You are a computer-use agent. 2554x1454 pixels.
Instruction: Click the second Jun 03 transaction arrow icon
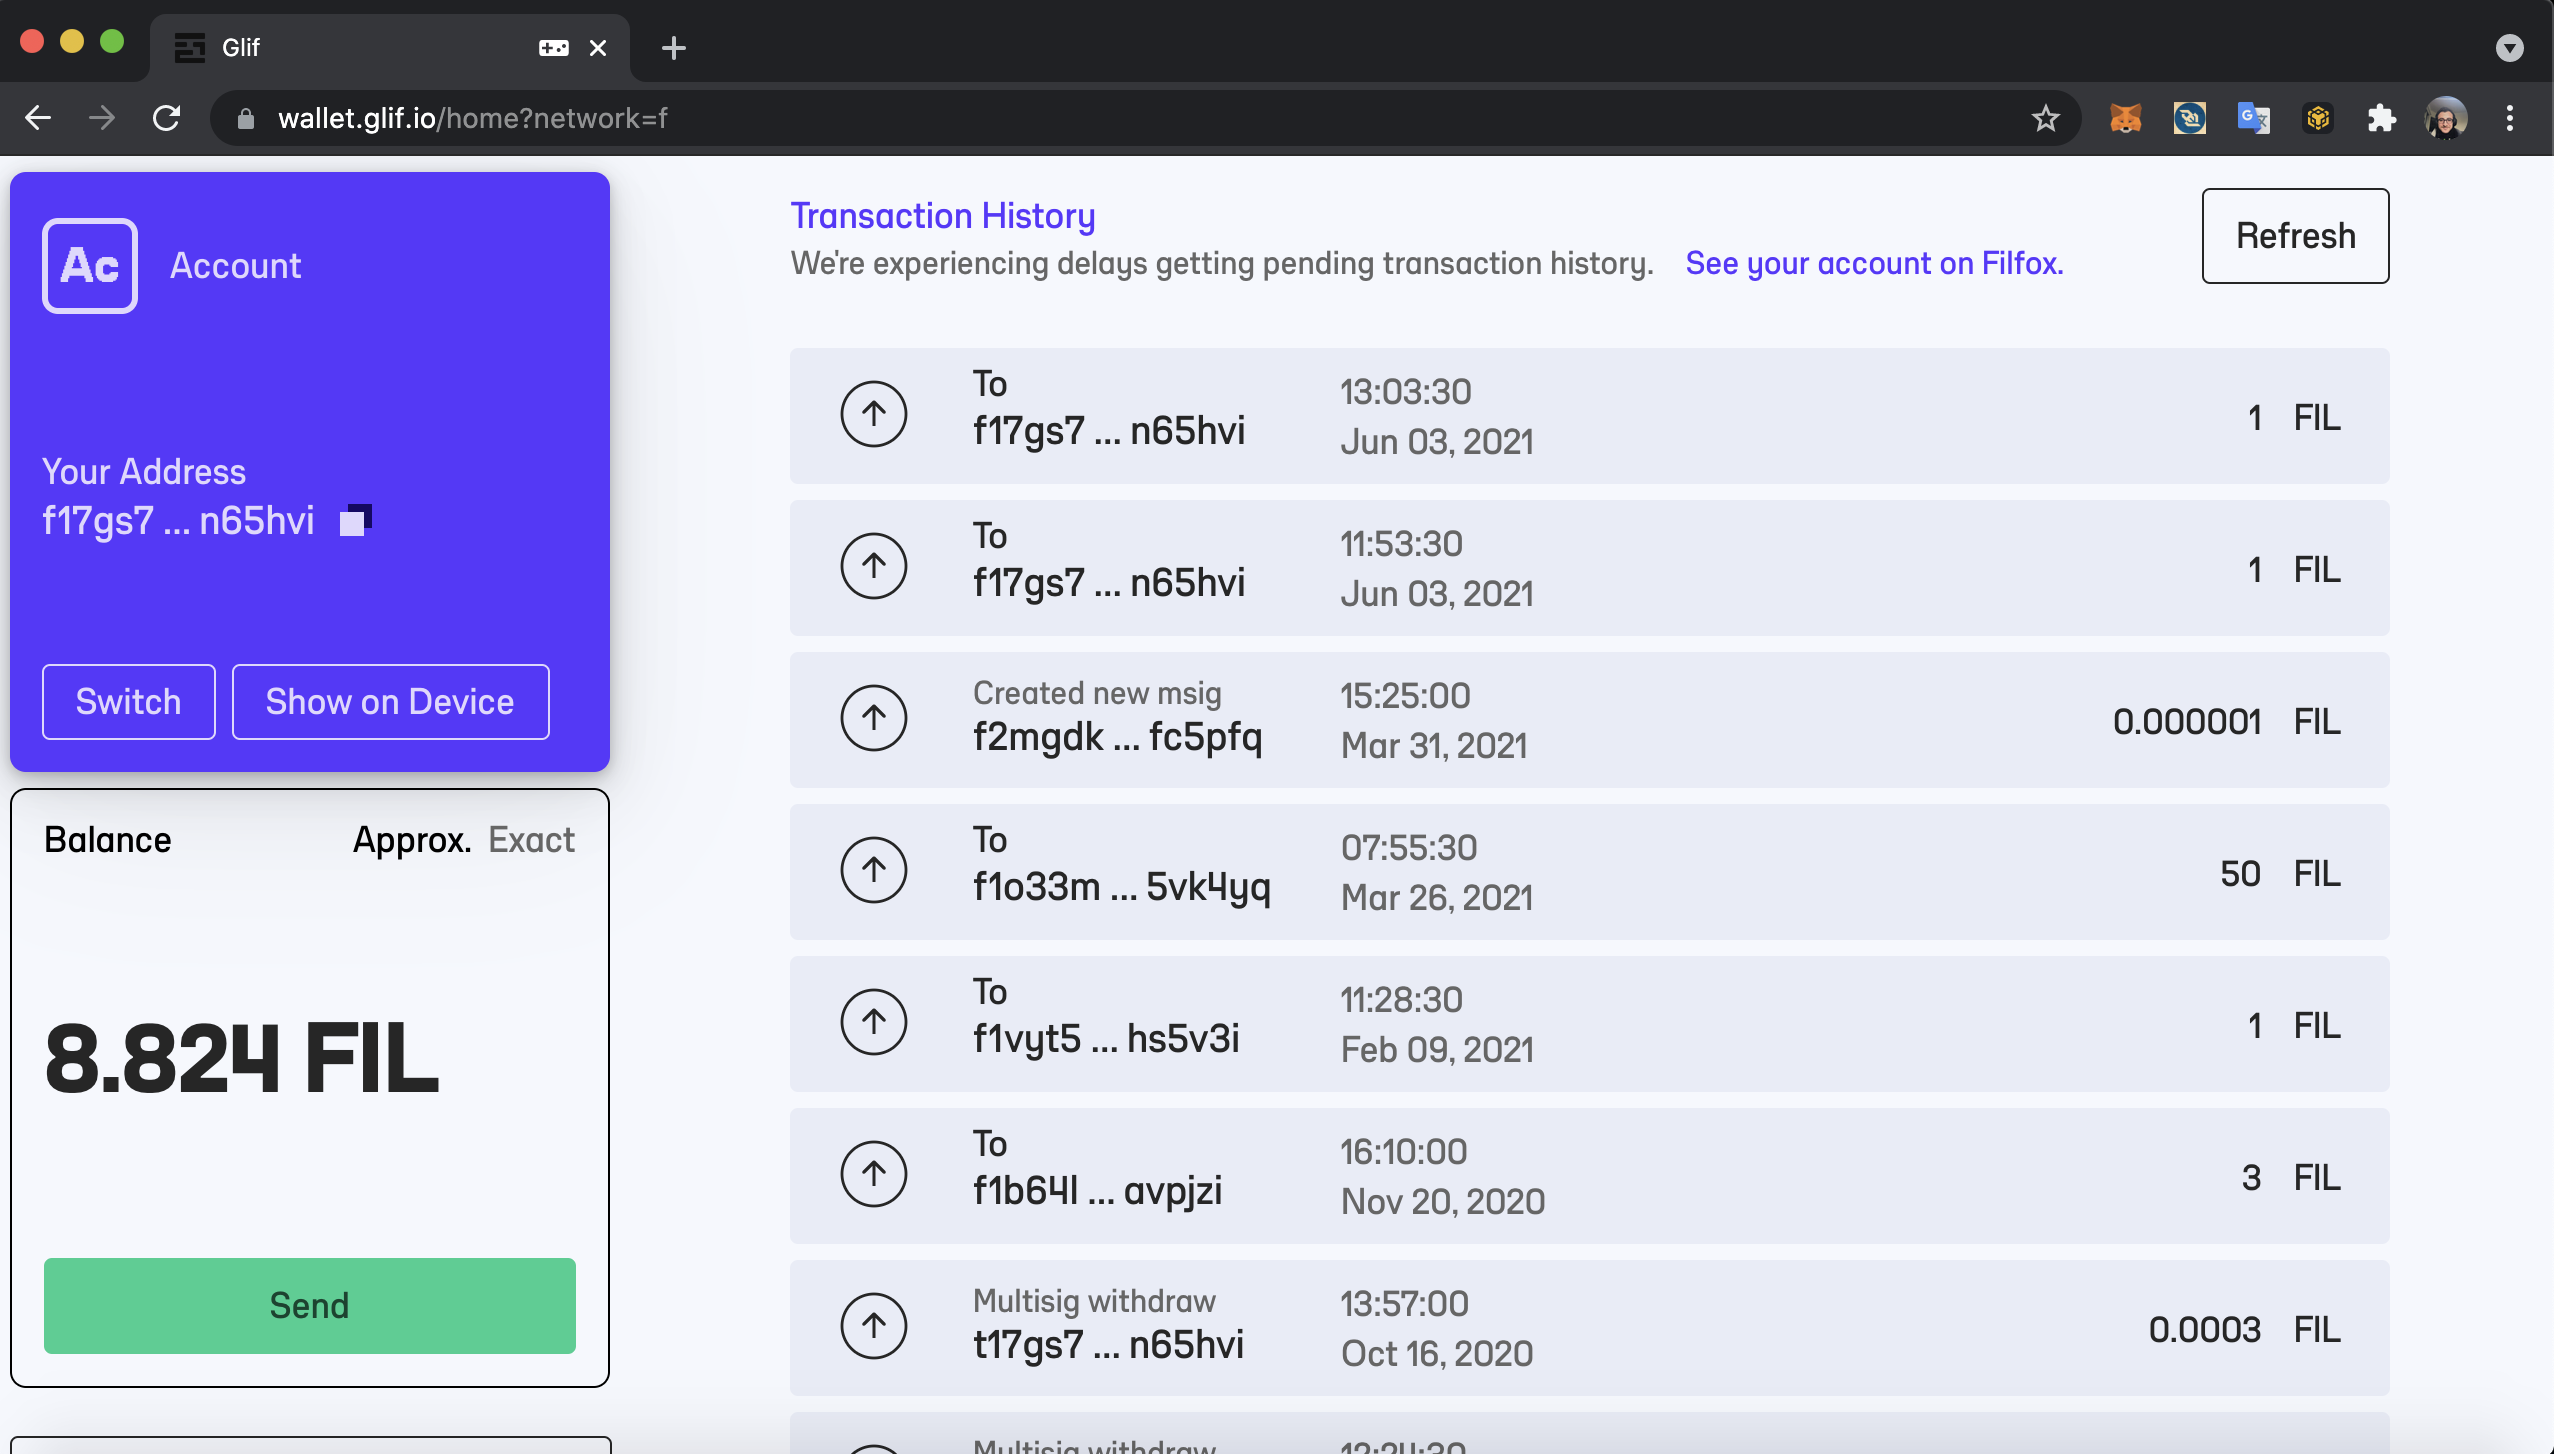point(874,565)
